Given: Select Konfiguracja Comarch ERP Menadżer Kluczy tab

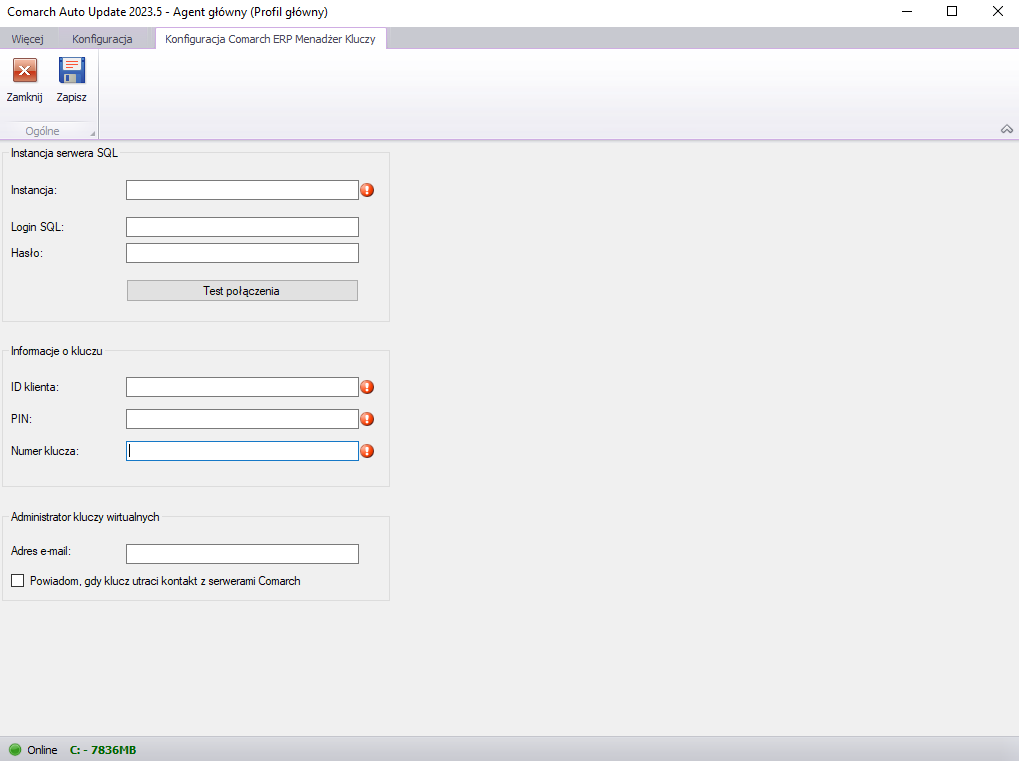Looking at the screenshot, I should click(270, 39).
